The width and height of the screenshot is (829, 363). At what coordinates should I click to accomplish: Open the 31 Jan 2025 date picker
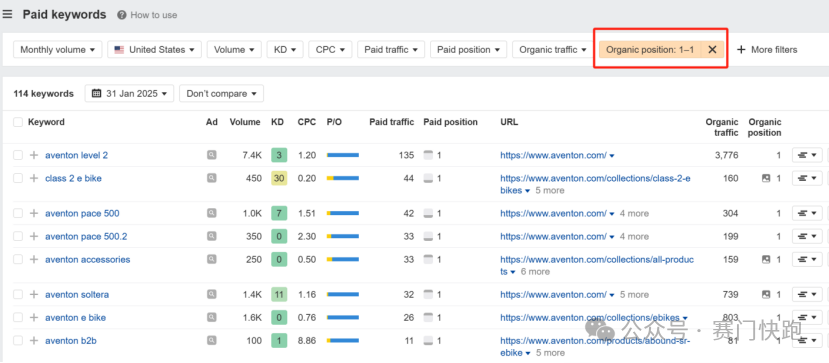point(130,94)
